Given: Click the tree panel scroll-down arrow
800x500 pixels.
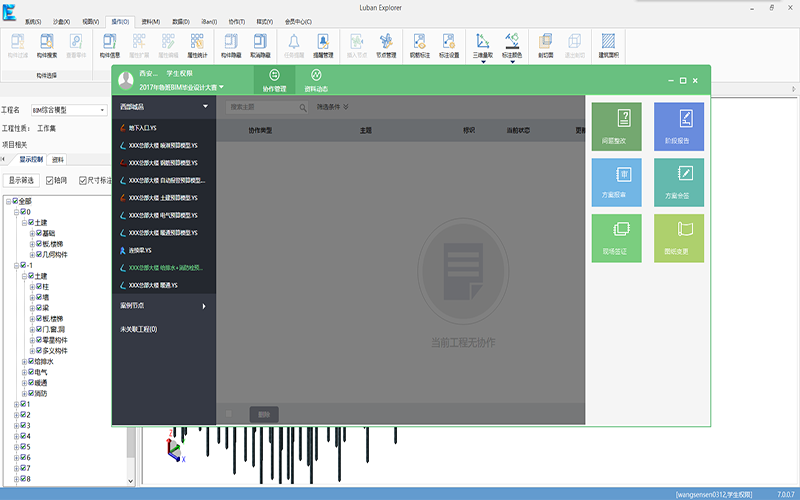Looking at the screenshot, I should pyautogui.click(x=131, y=481).
